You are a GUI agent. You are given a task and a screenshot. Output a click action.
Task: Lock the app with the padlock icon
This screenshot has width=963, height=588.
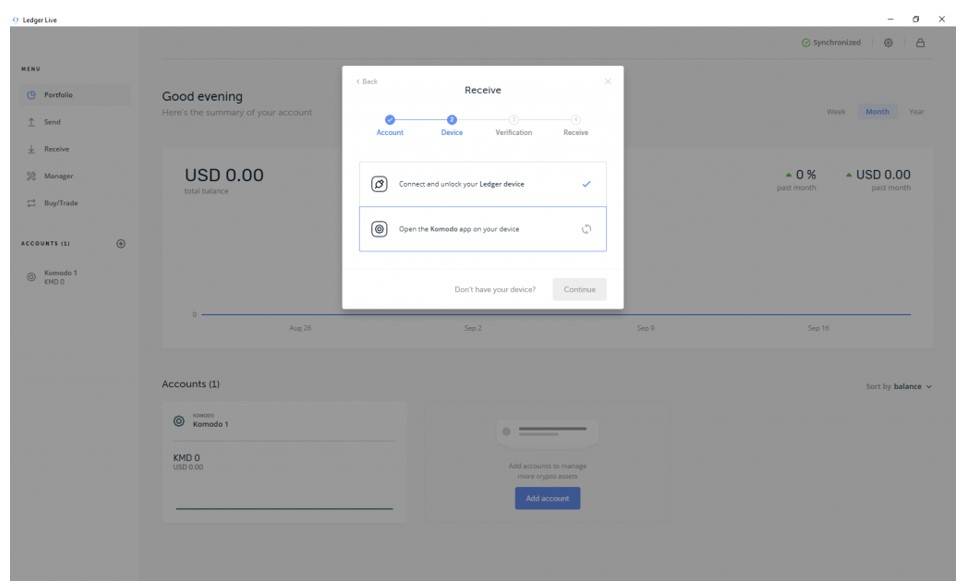point(920,43)
